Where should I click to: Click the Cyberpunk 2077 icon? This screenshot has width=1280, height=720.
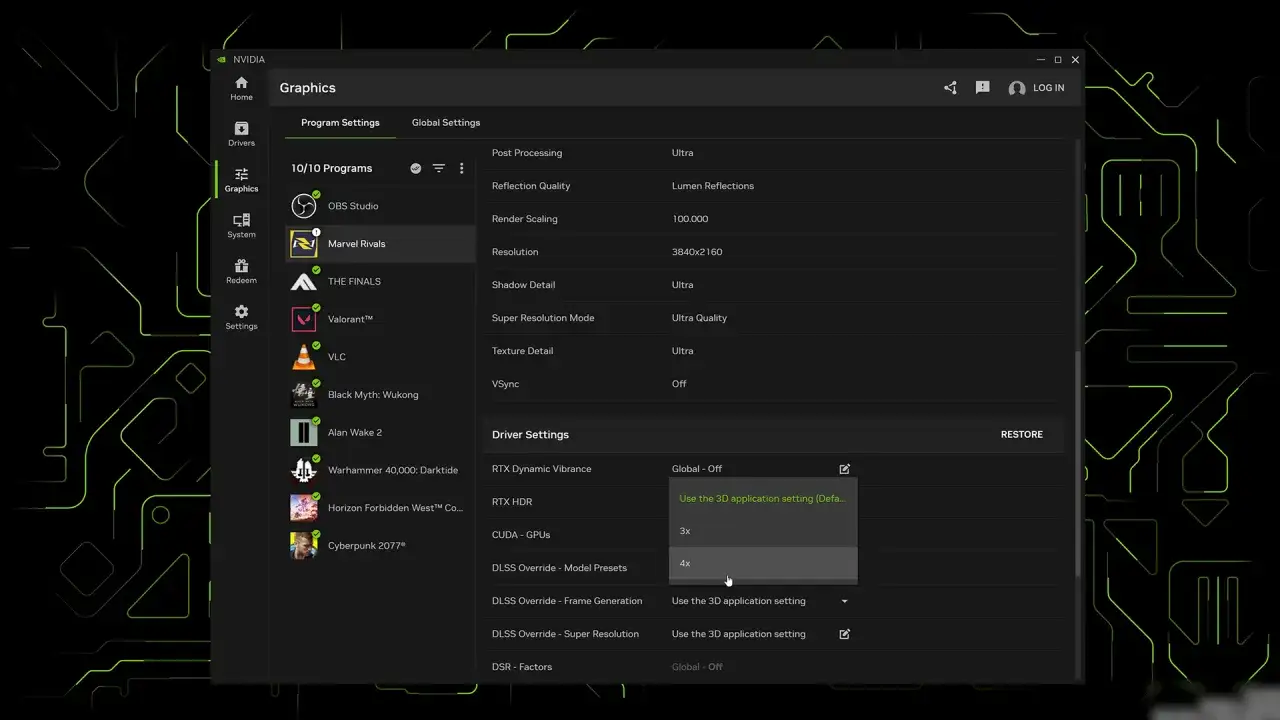(x=304, y=546)
